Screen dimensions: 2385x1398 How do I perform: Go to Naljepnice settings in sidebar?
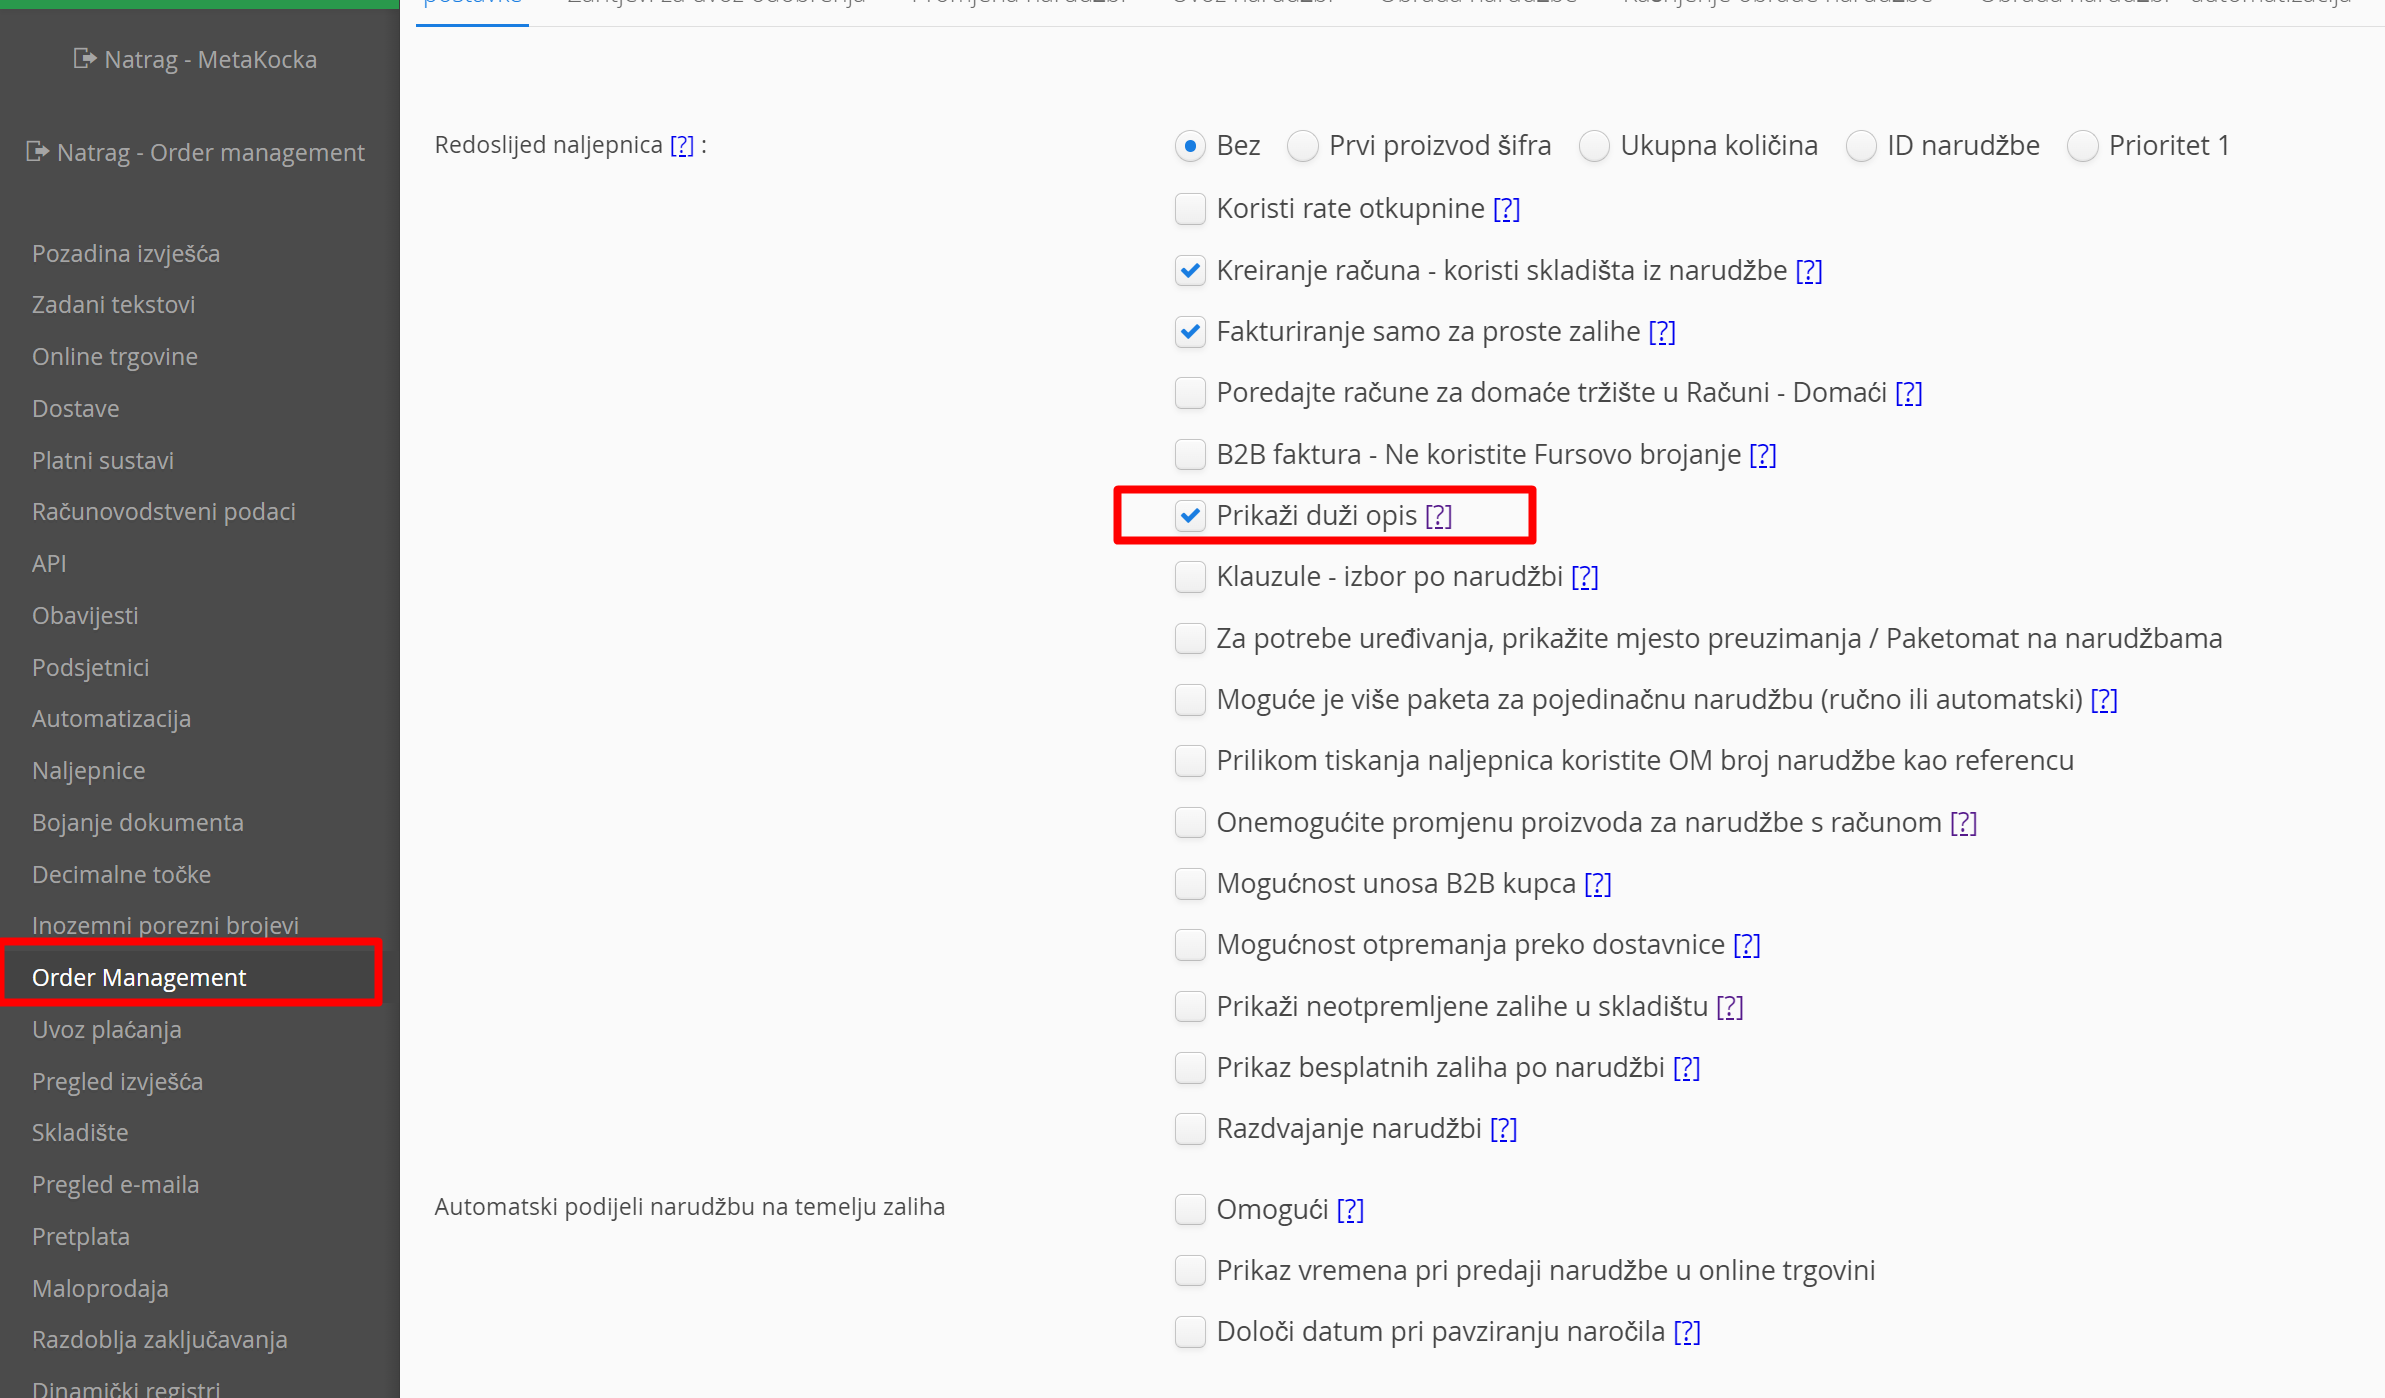[x=88, y=771]
